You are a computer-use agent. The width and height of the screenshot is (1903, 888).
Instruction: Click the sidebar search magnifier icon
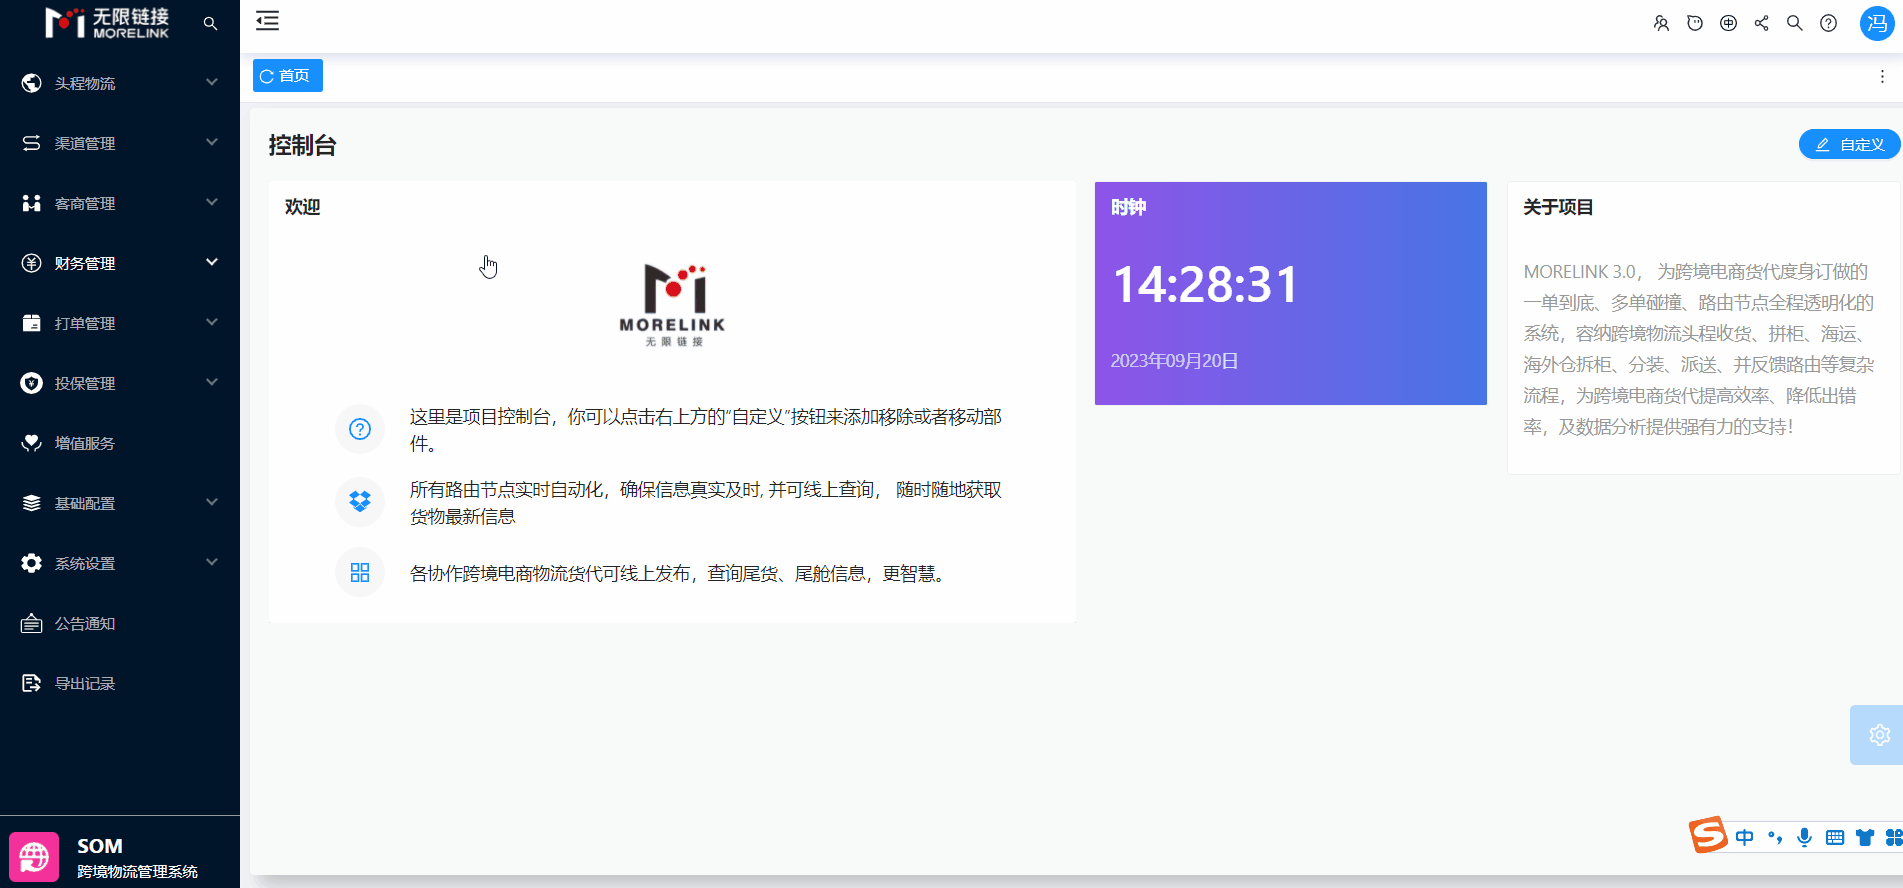click(210, 23)
